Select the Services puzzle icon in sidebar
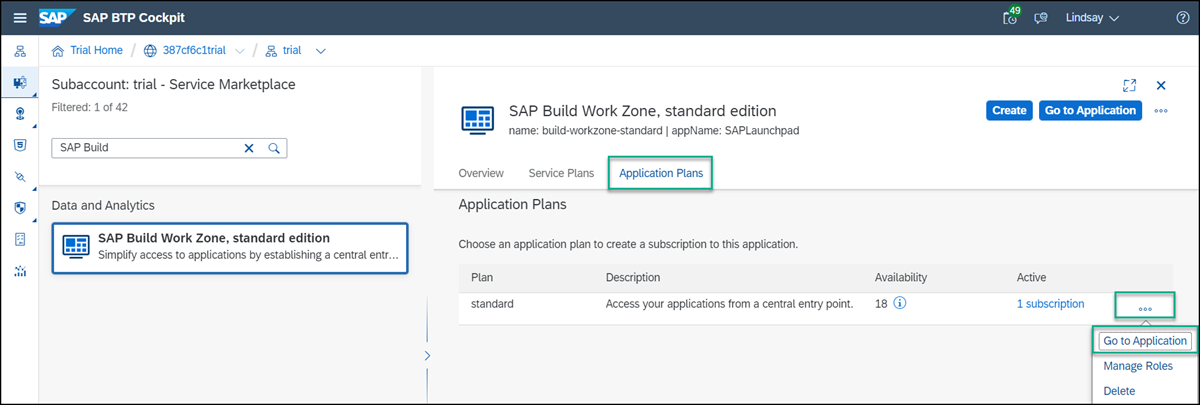1200x405 pixels. 20,82
